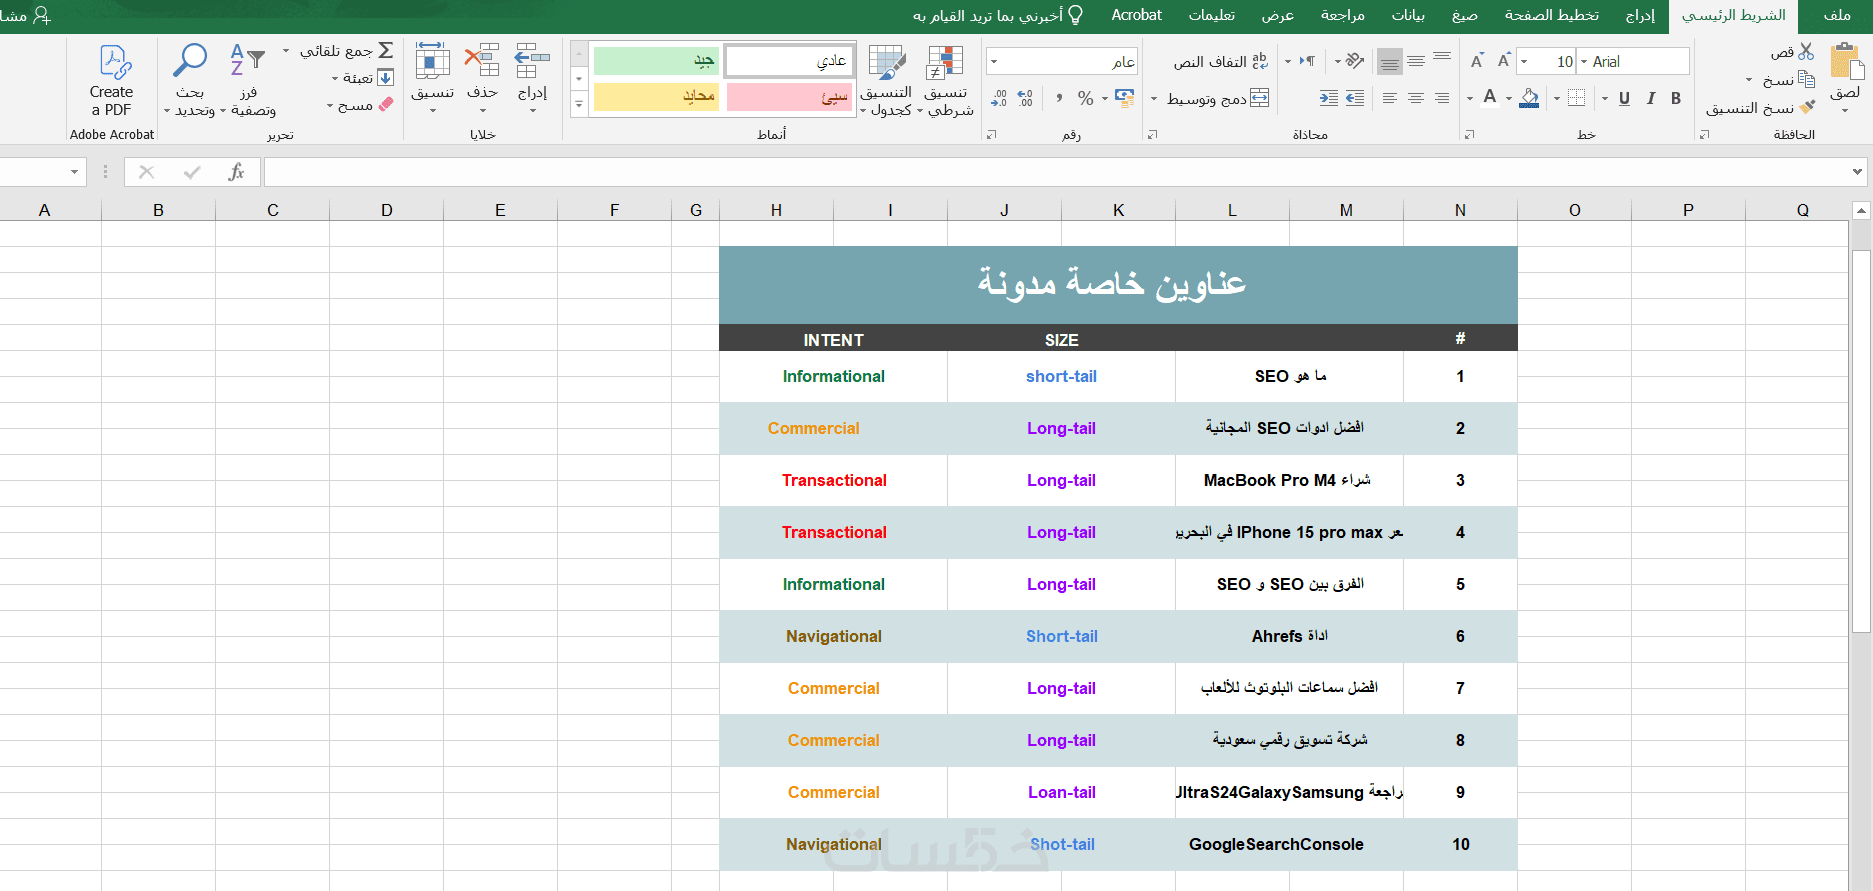Click the Increase Font Size icon
This screenshot has width=1873, height=891.
[x=1503, y=61]
